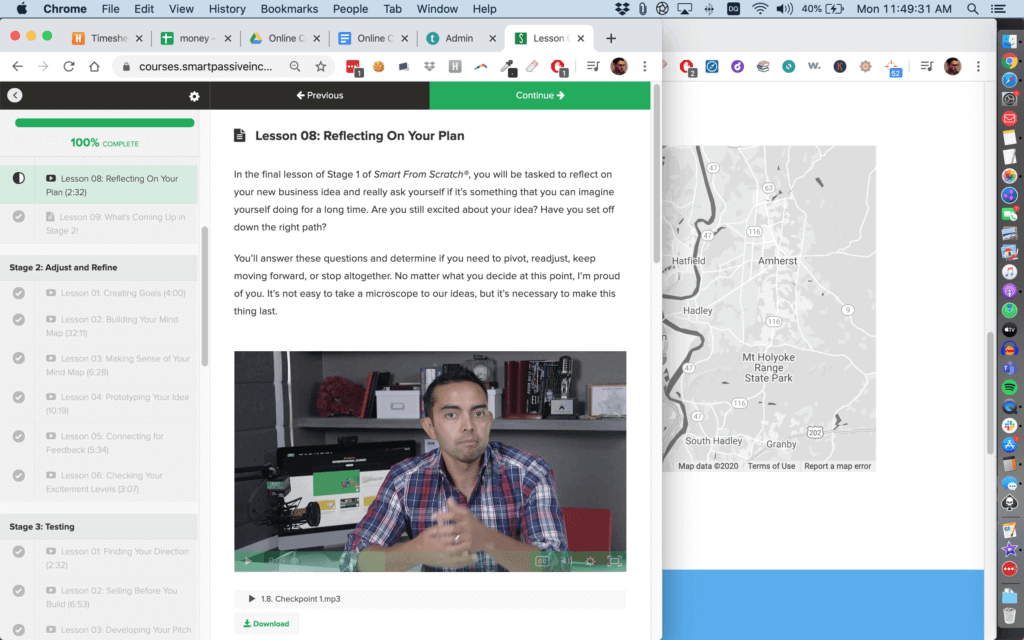1024x640 pixels.
Task: Collapse the Stage 2: Adjust and Refine section
Action: [x=99, y=267]
